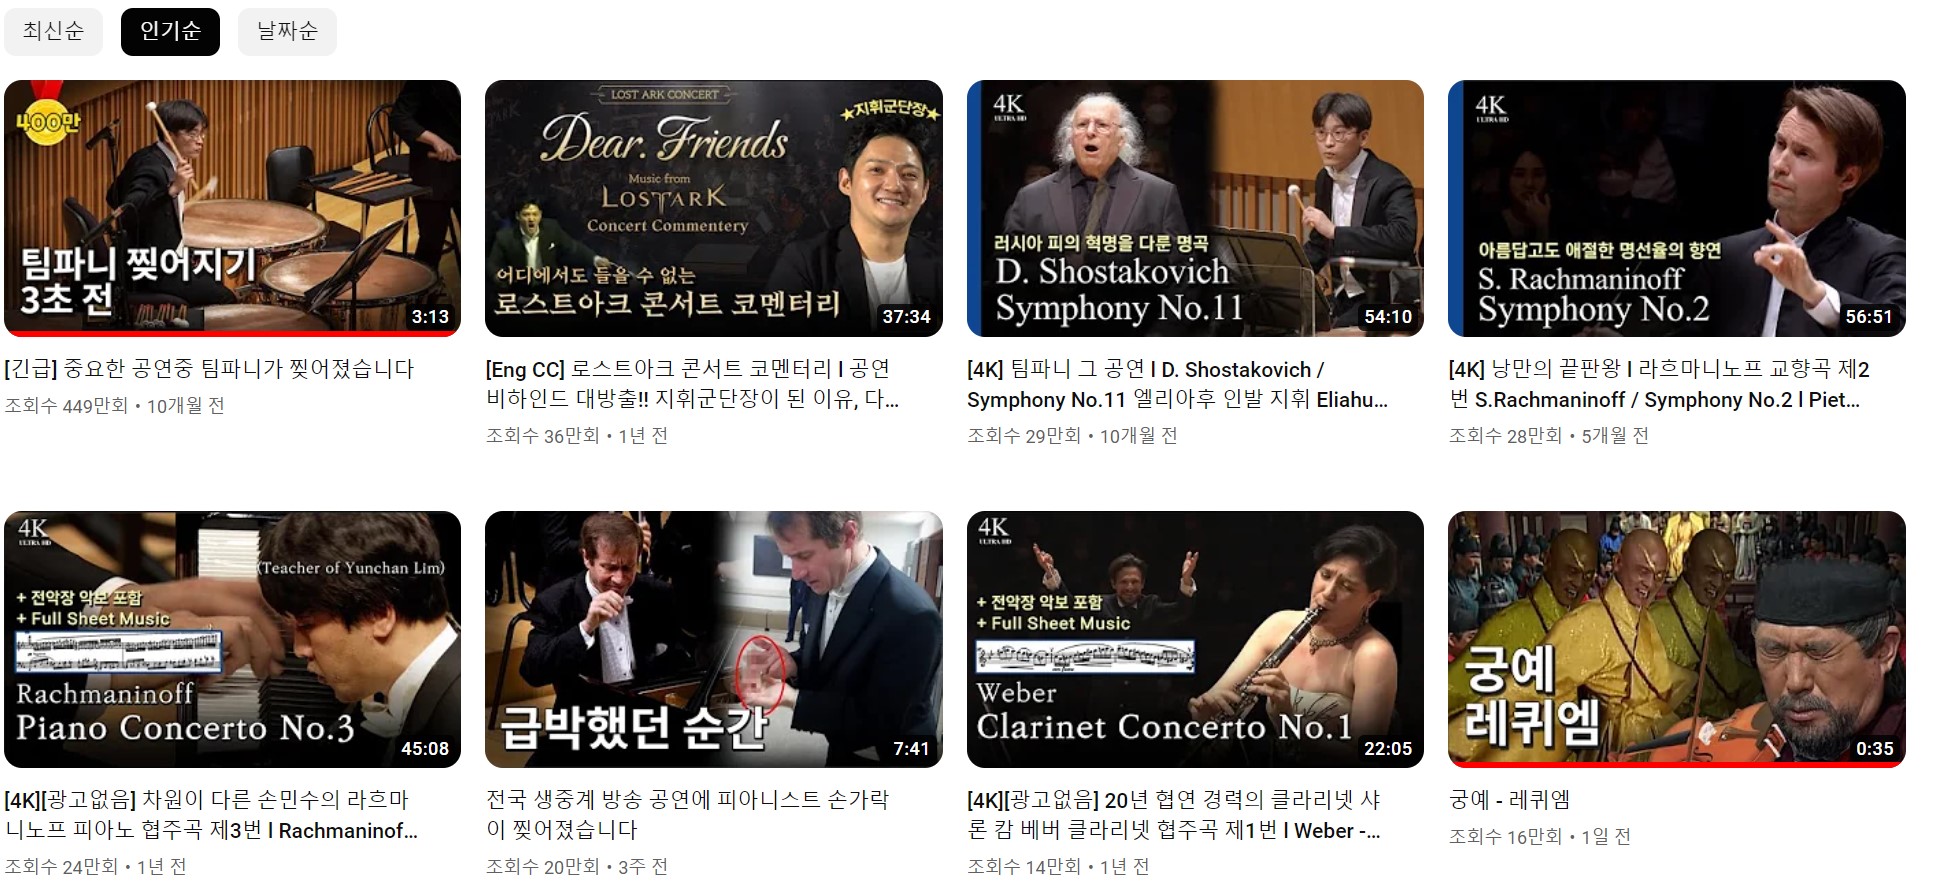Open the 궁예 레퀴엠 video thumbnail

1677,640
